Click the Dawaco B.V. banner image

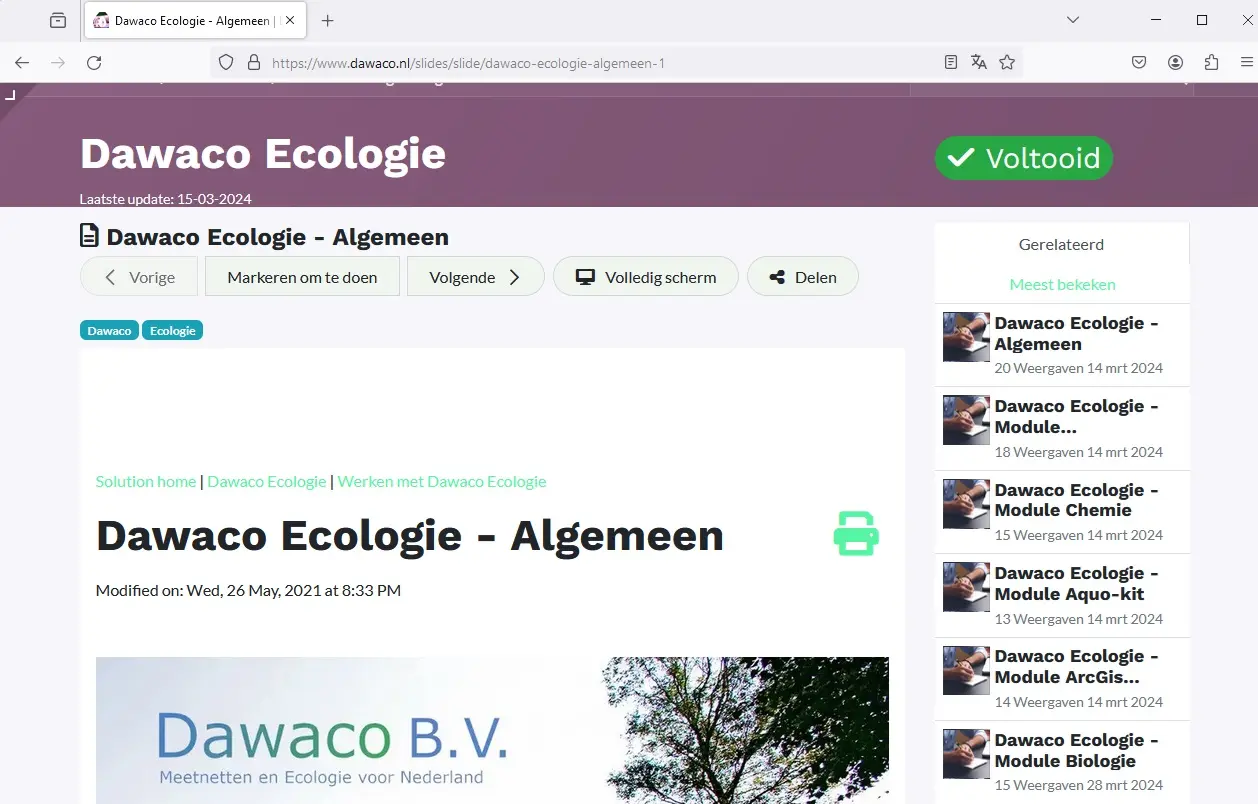point(492,730)
